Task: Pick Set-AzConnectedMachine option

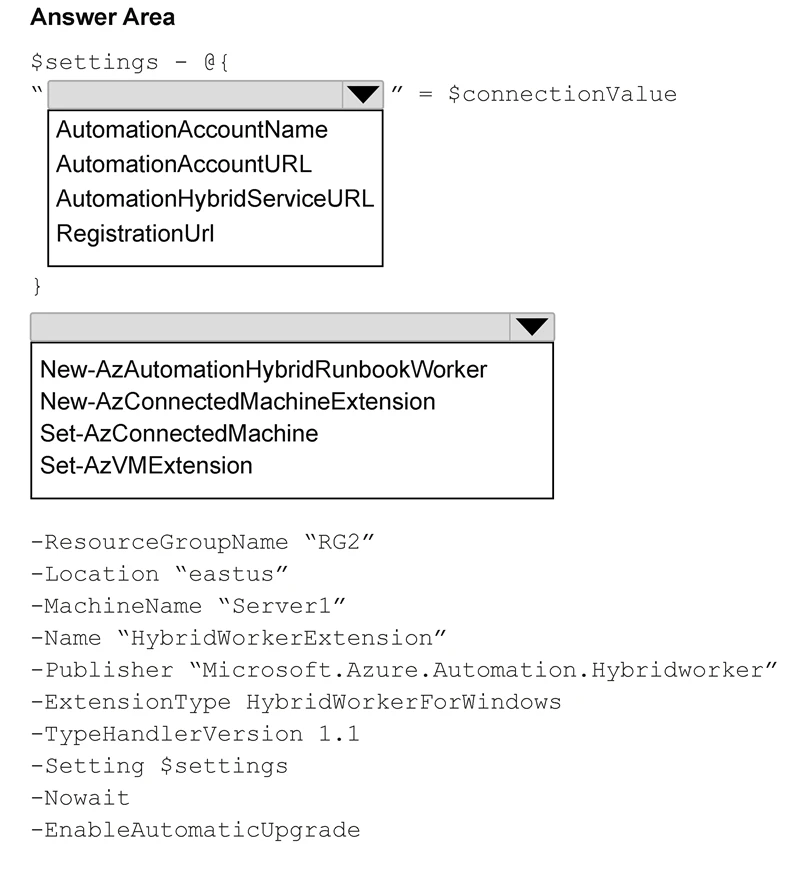Action: pyautogui.click(x=179, y=433)
